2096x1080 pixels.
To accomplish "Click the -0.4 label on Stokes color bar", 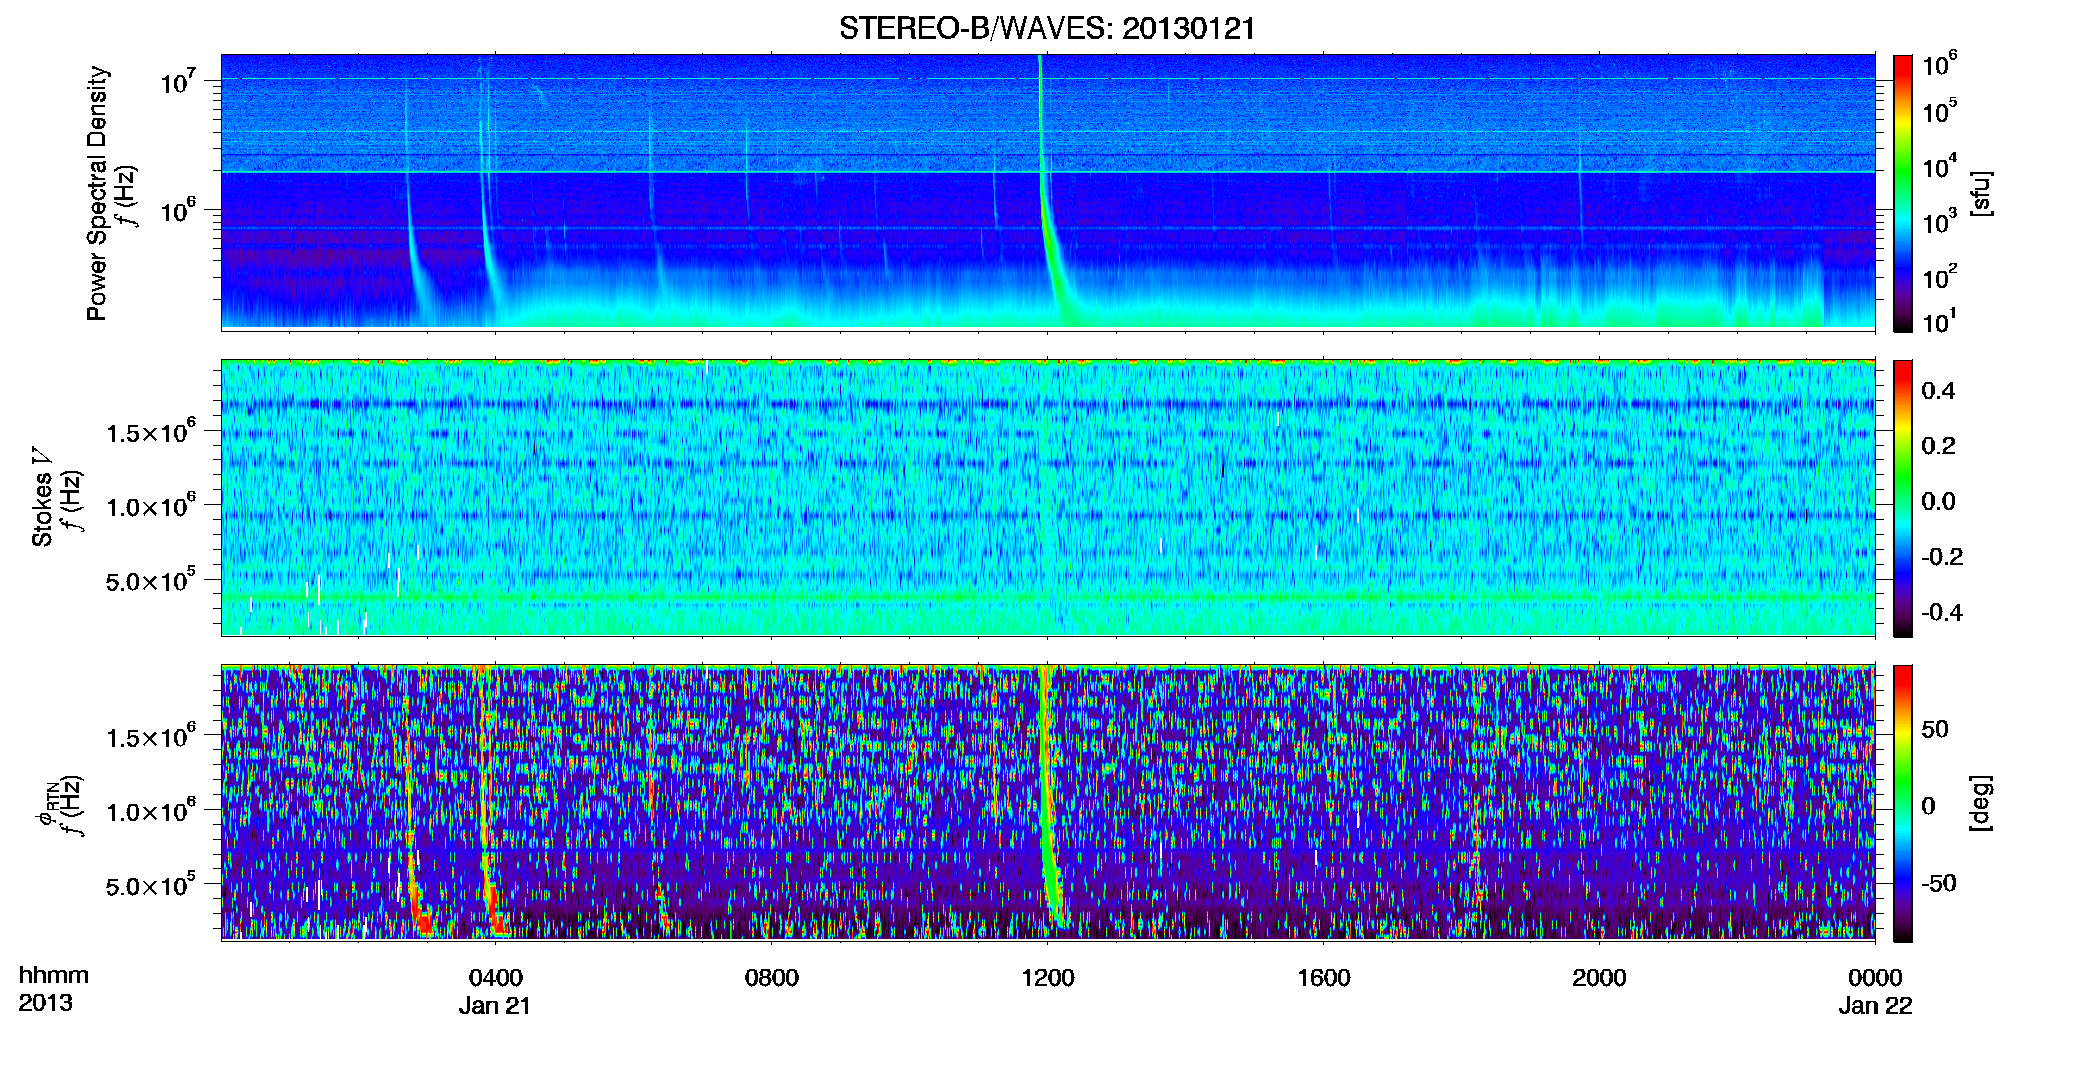I will (x=1942, y=612).
